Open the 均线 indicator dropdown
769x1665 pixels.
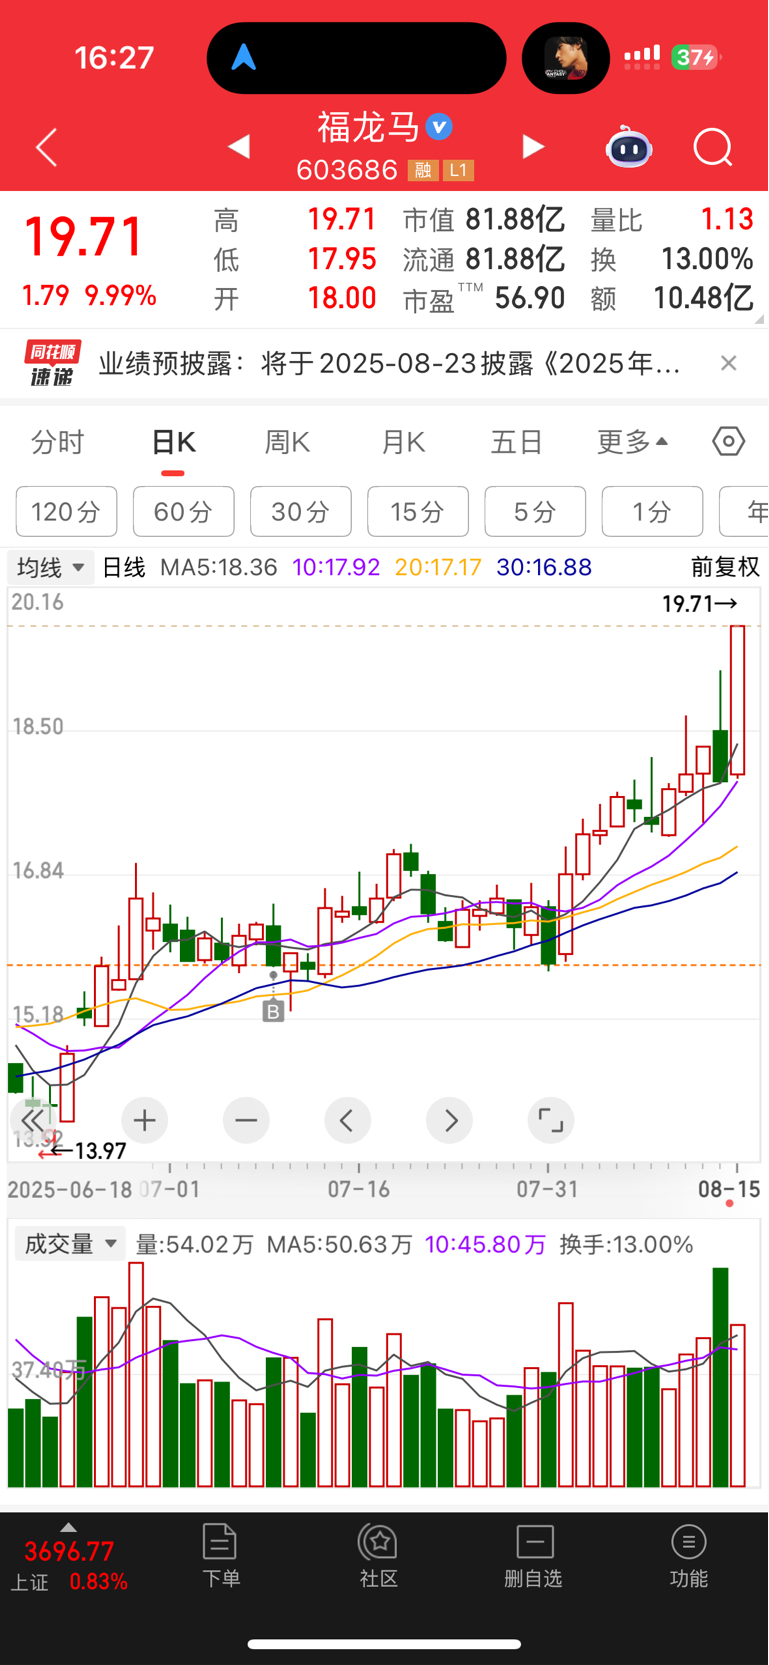51,568
